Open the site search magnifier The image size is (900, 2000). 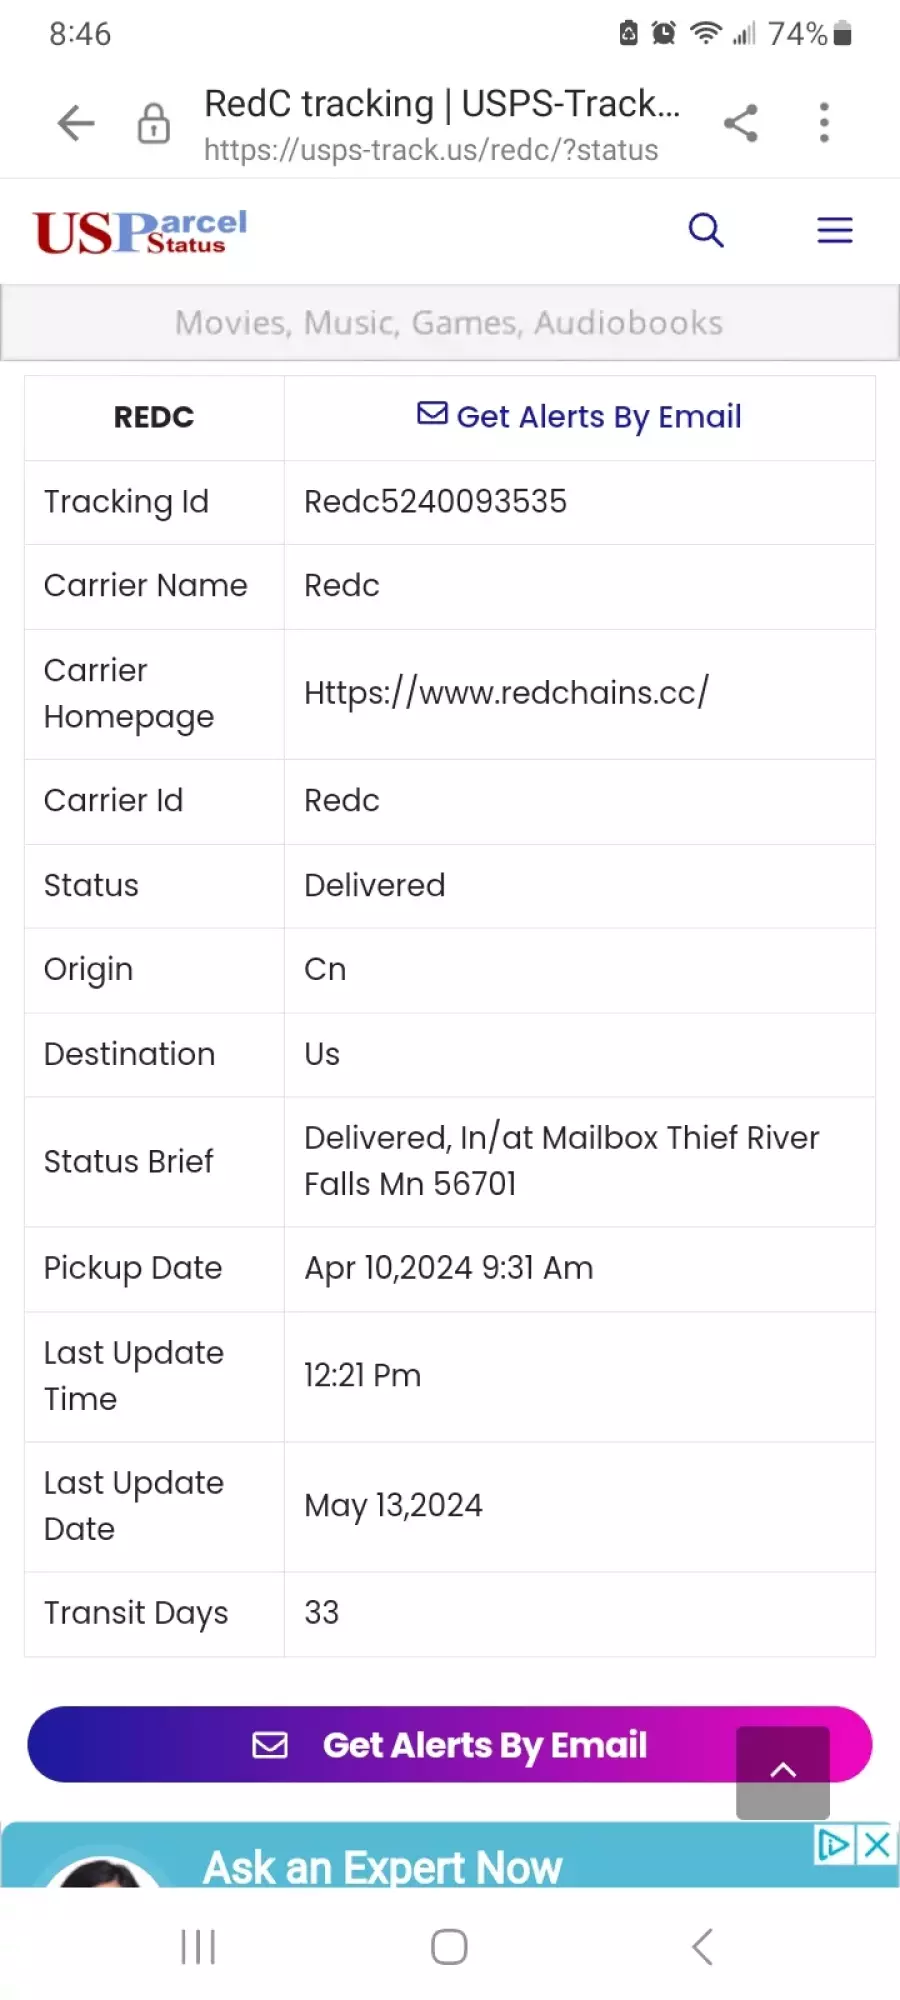click(706, 230)
